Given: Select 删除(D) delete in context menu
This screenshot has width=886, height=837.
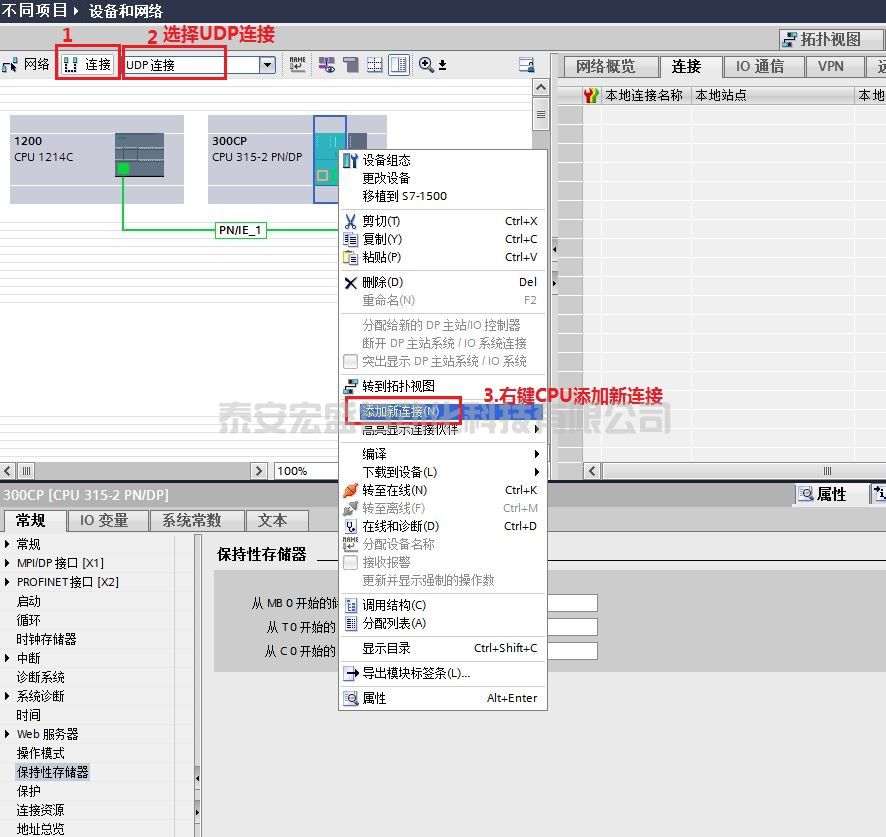Looking at the screenshot, I should pyautogui.click(x=382, y=282).
